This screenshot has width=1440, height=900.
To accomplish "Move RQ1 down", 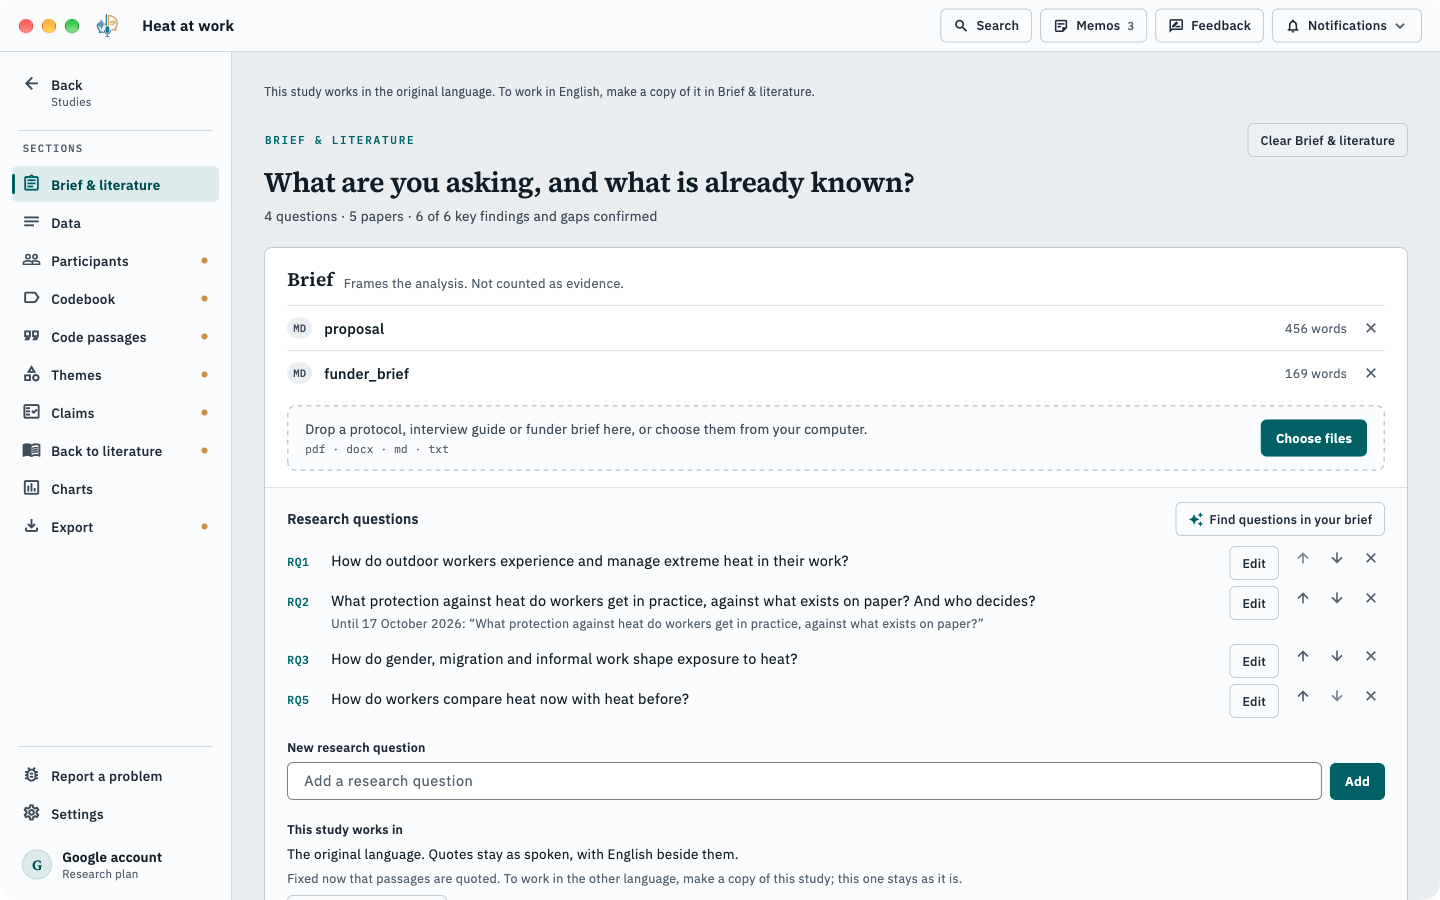I will (x=1337, y=558).
